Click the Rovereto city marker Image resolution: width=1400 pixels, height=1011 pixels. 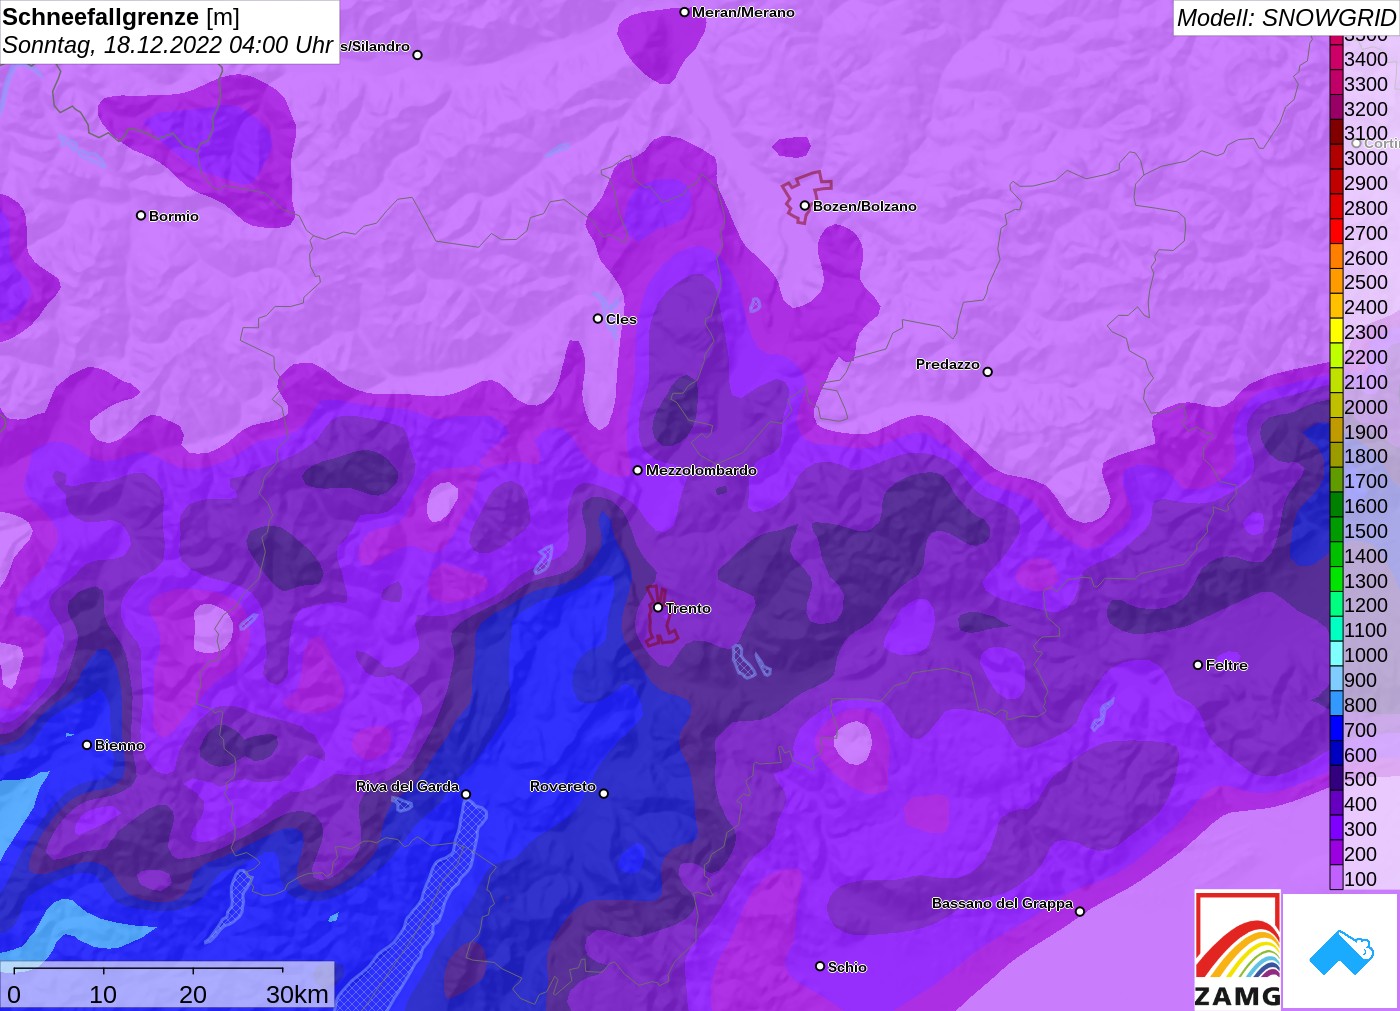coord(604,794)
